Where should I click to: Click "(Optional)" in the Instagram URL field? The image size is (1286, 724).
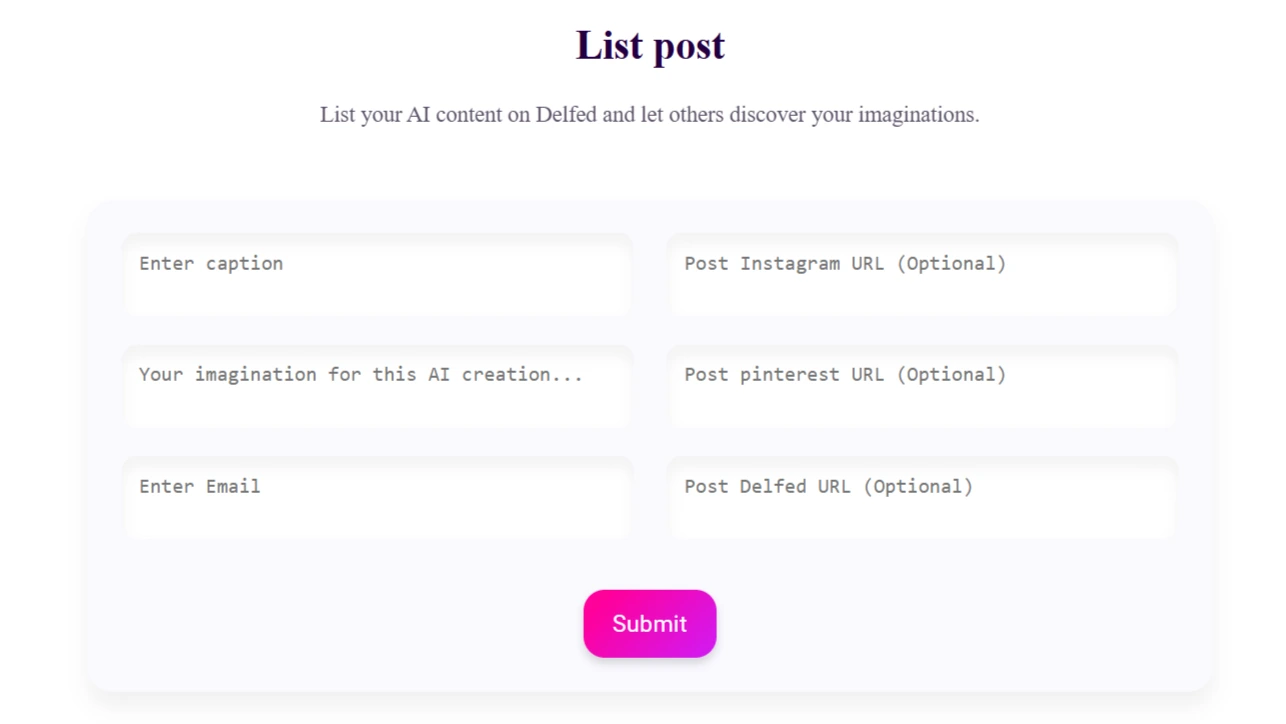point(951,264)
